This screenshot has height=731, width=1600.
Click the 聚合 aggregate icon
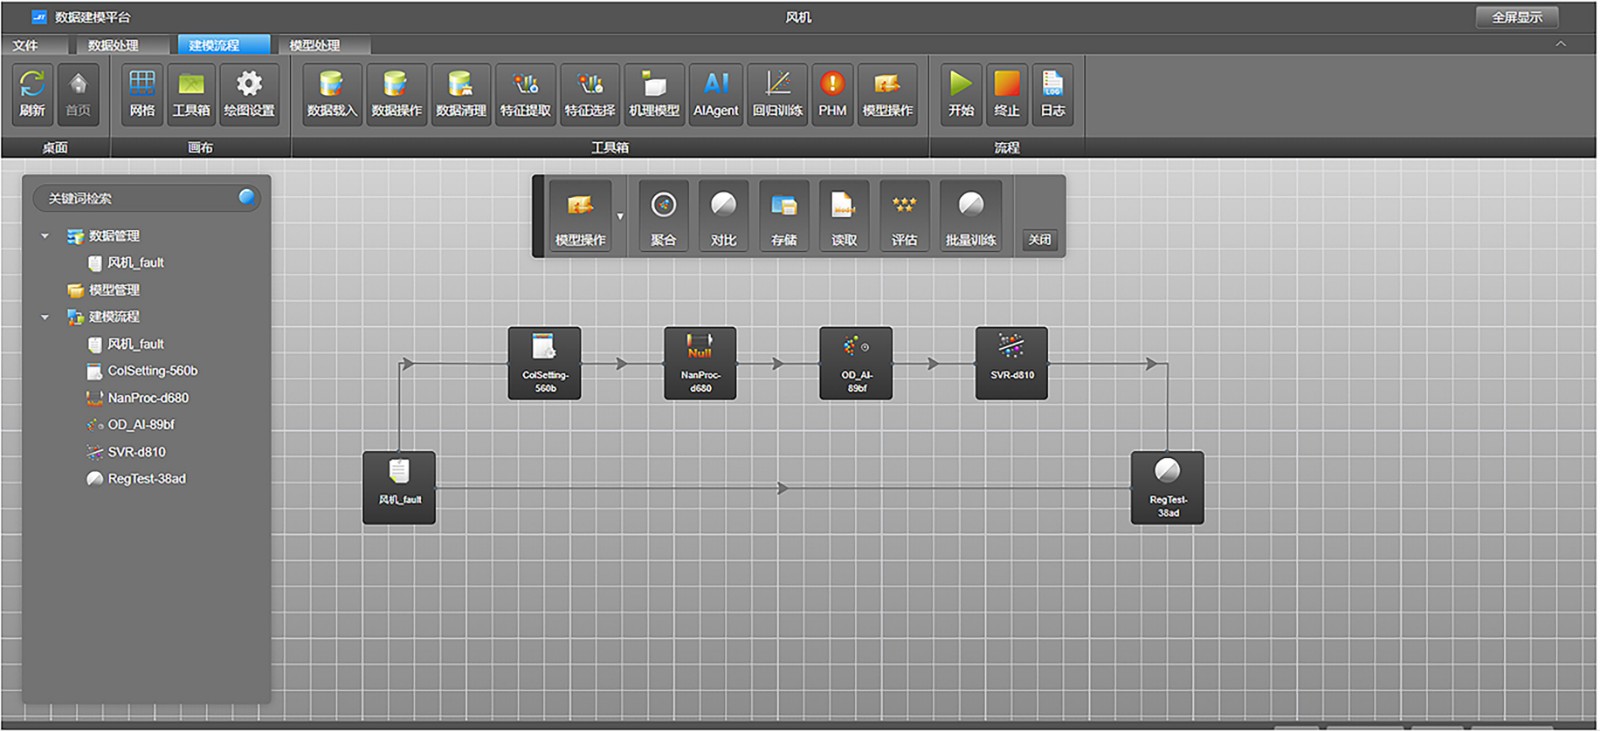click(x=663, y=217)
